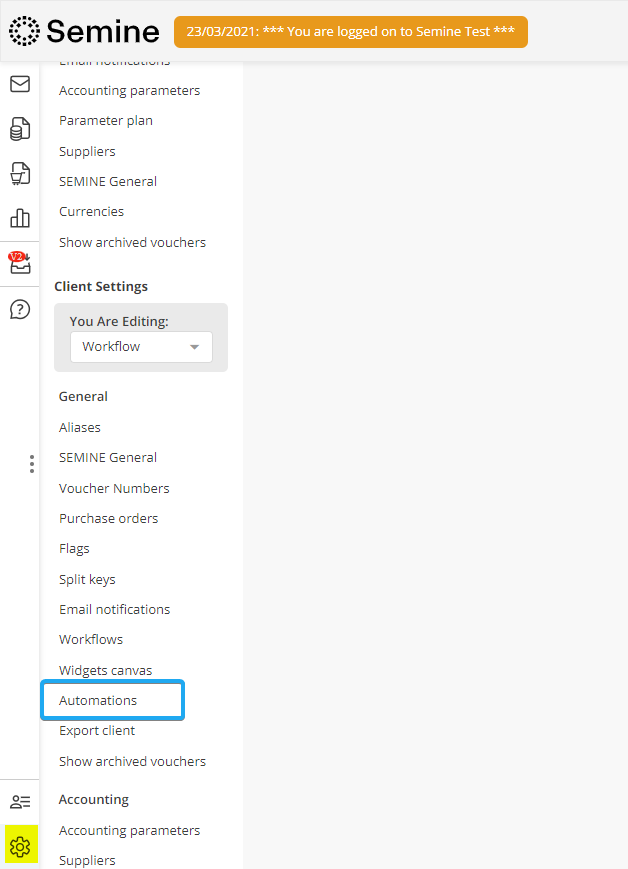Select Automations in client settings
This screenshot has width=628, height=869.
point(98,700)
